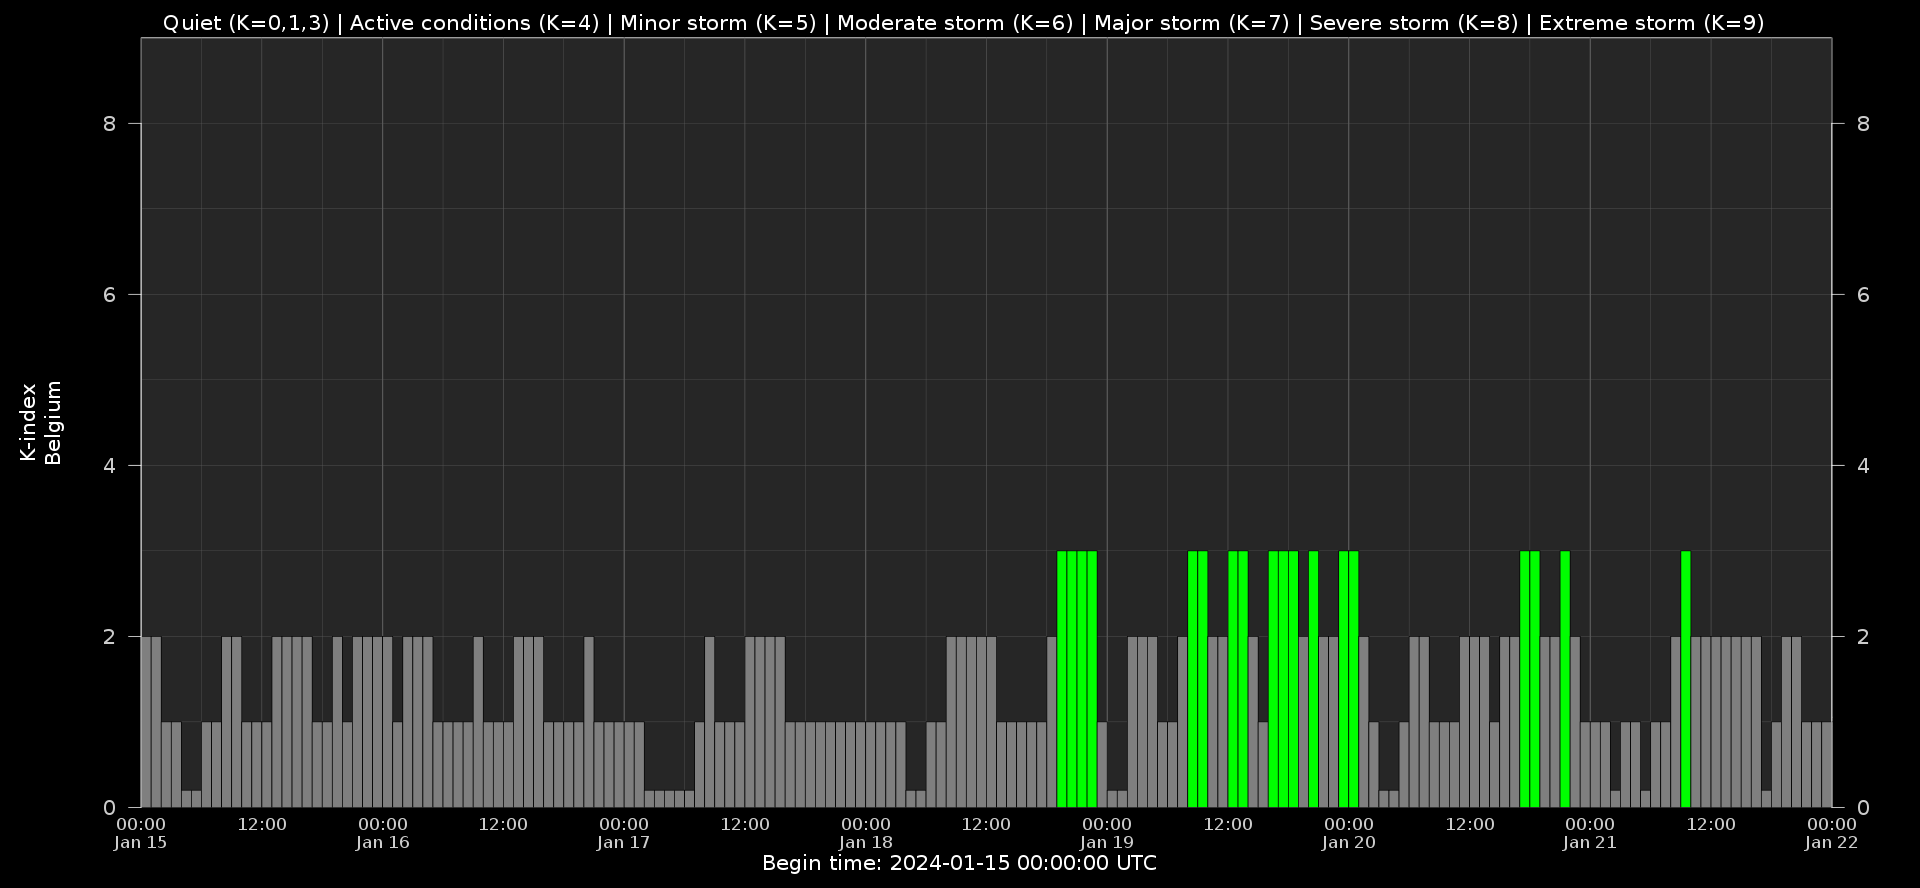Click the 'Jan 21' date label
Screen dimensions: 1920x888
pyautogui.click(x=1590, y=842)
